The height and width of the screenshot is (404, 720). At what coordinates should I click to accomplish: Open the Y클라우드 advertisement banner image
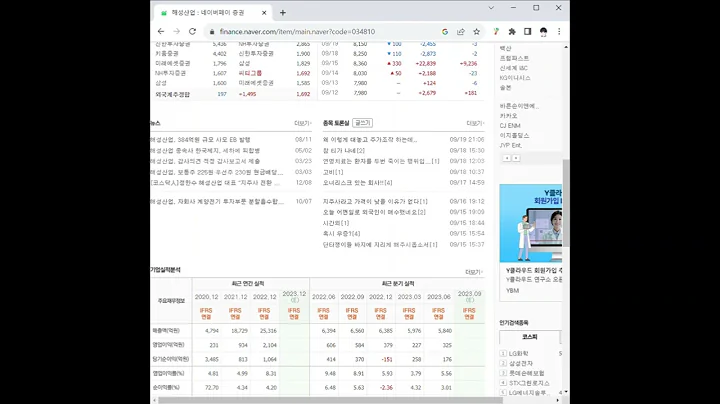[530, 223]
